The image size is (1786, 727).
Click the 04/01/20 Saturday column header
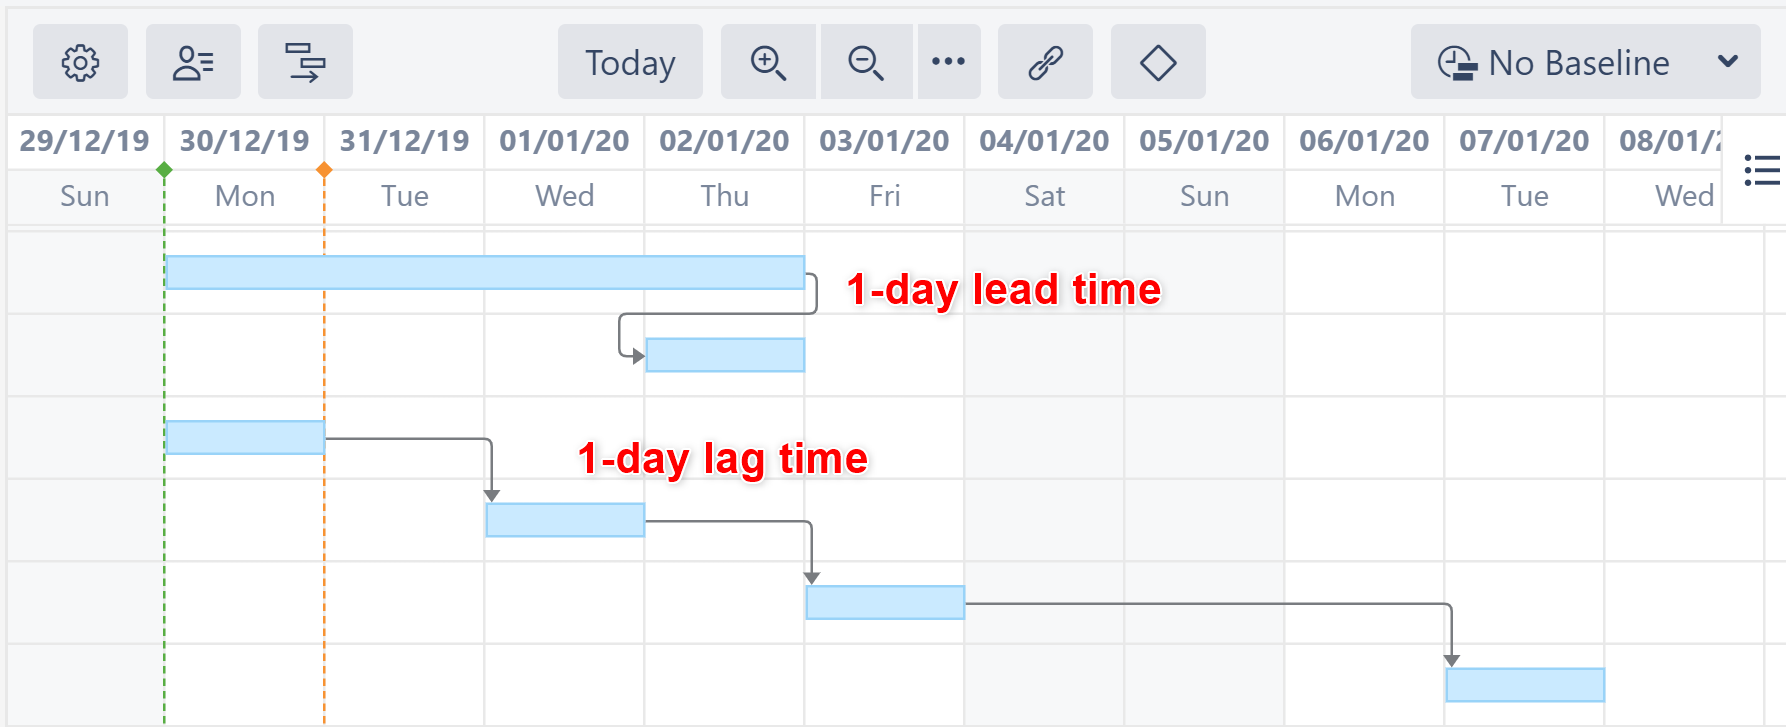tap(1044, 141)
